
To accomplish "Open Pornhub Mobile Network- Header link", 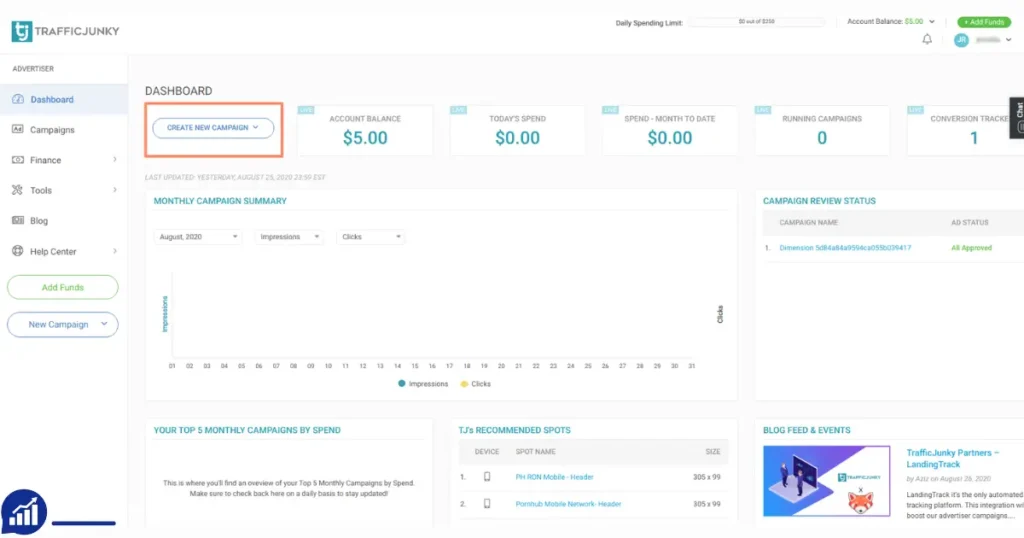I will pos(568,504).
